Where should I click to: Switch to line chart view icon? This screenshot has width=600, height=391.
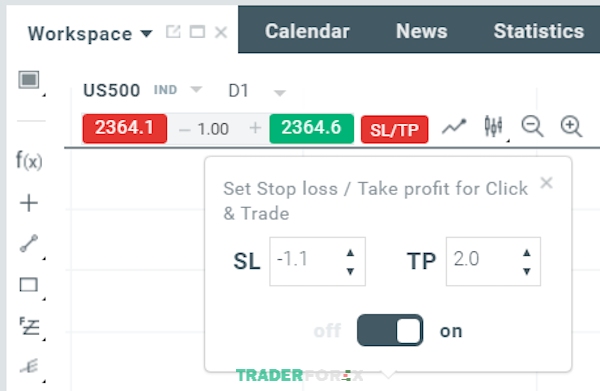(454, 127)
